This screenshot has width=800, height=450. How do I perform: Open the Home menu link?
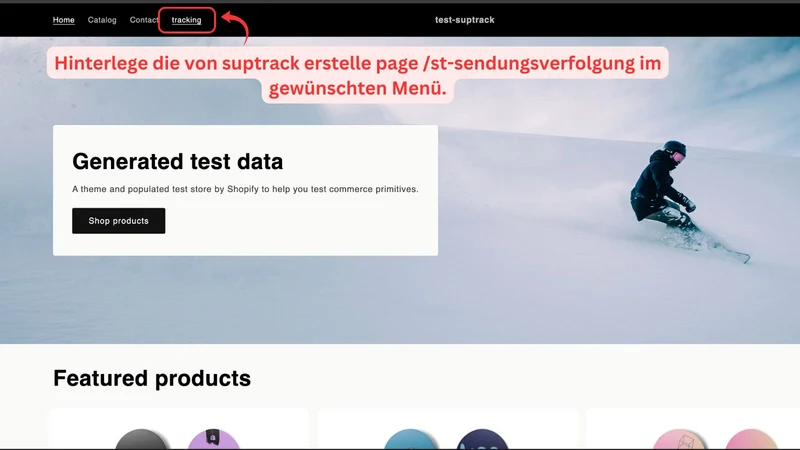point(64,20)
